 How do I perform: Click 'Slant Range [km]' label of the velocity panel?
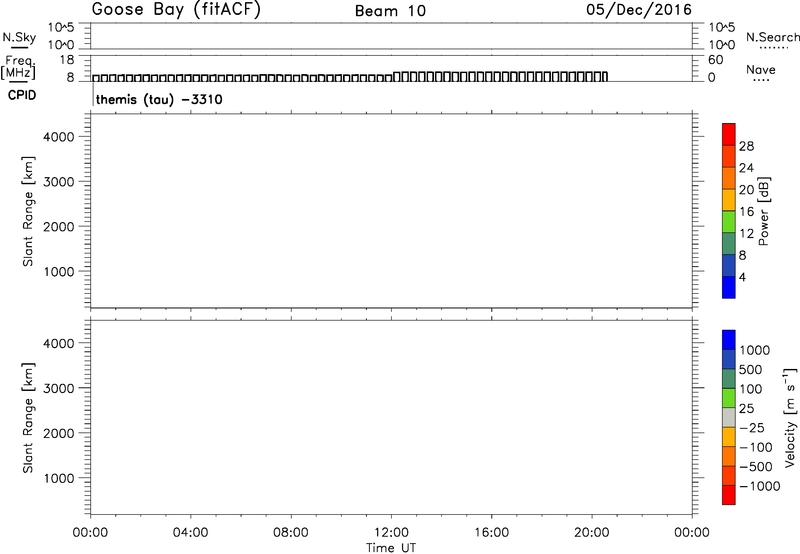pos(28,418)
